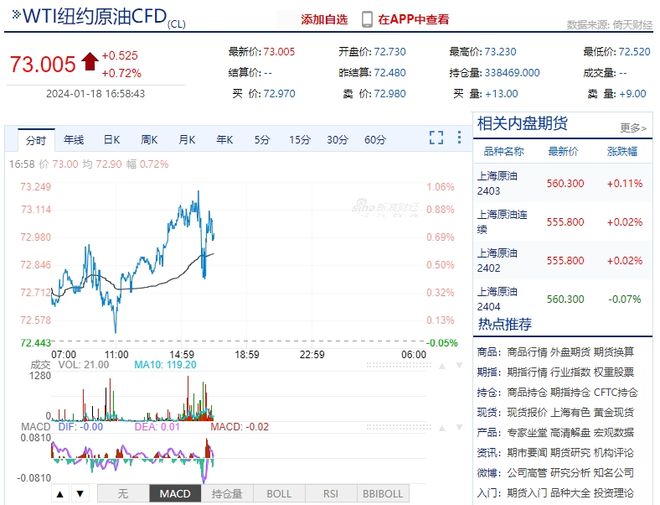Open the 日K chart tab
The image size is (660, 505).
click(x=112, y=140)
